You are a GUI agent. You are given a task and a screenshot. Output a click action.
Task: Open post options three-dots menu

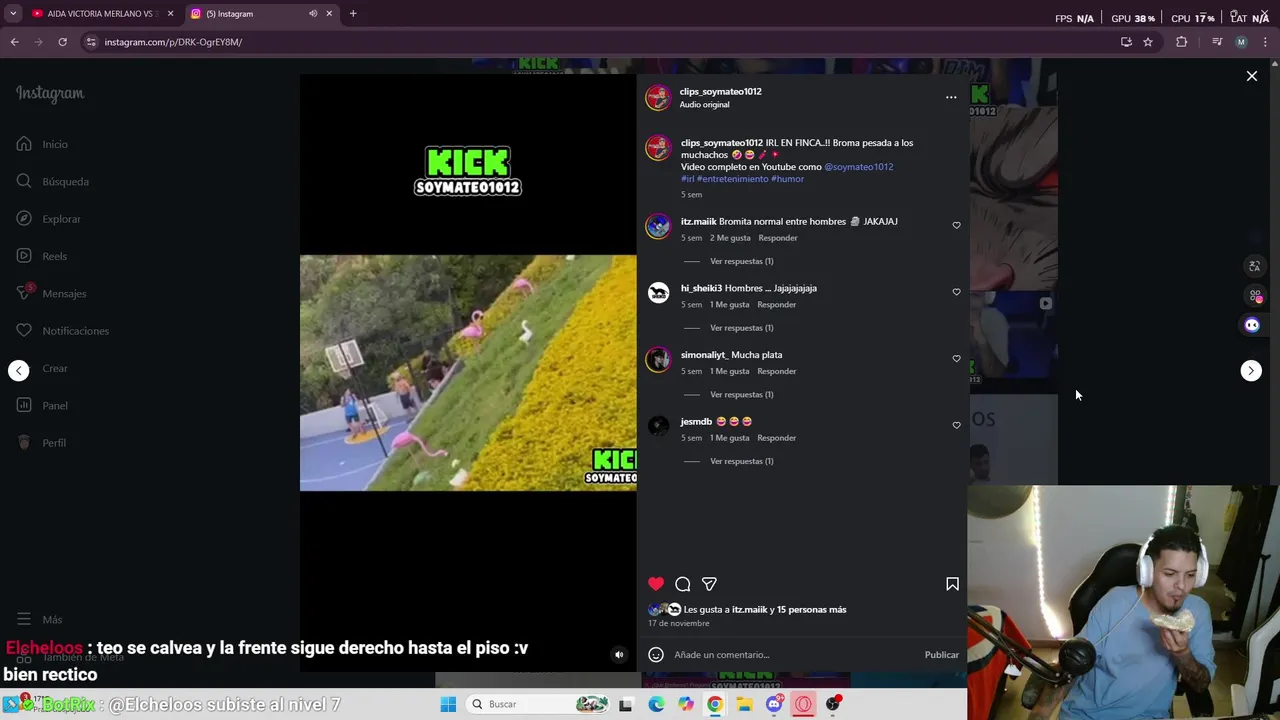point(951,97)
